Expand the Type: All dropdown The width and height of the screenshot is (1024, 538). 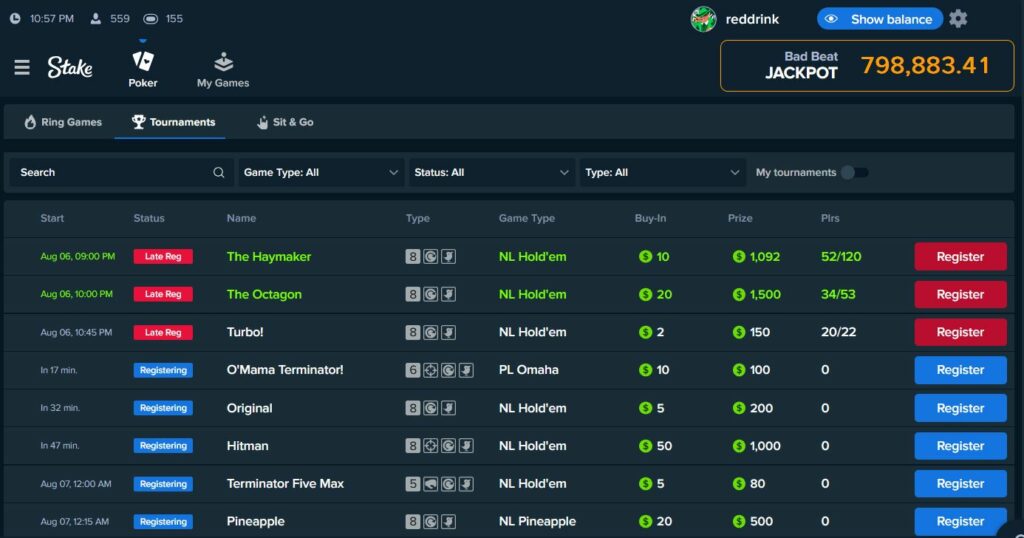click(662, 172)
